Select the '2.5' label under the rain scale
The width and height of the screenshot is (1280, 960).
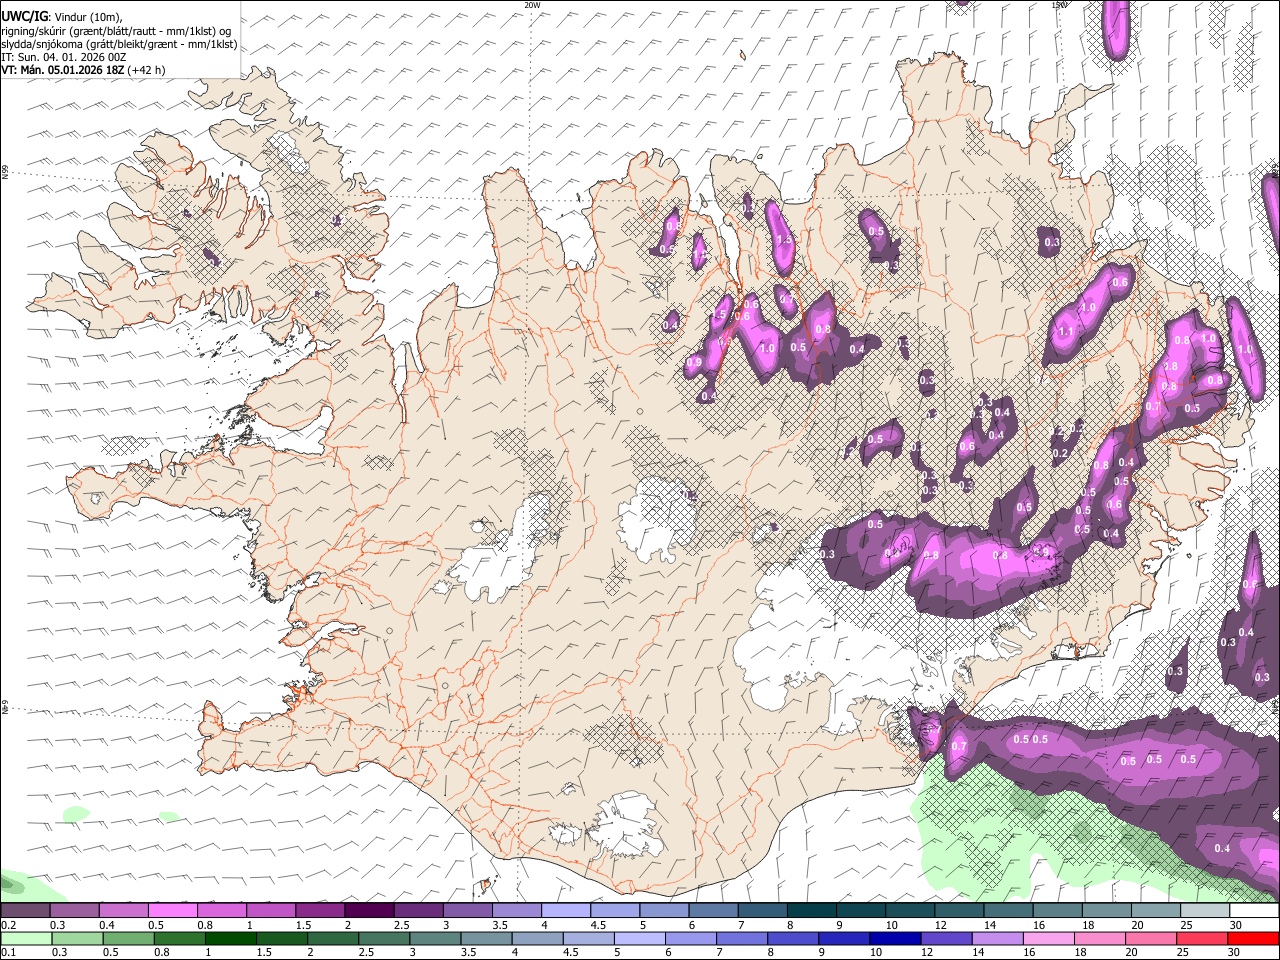366,952
